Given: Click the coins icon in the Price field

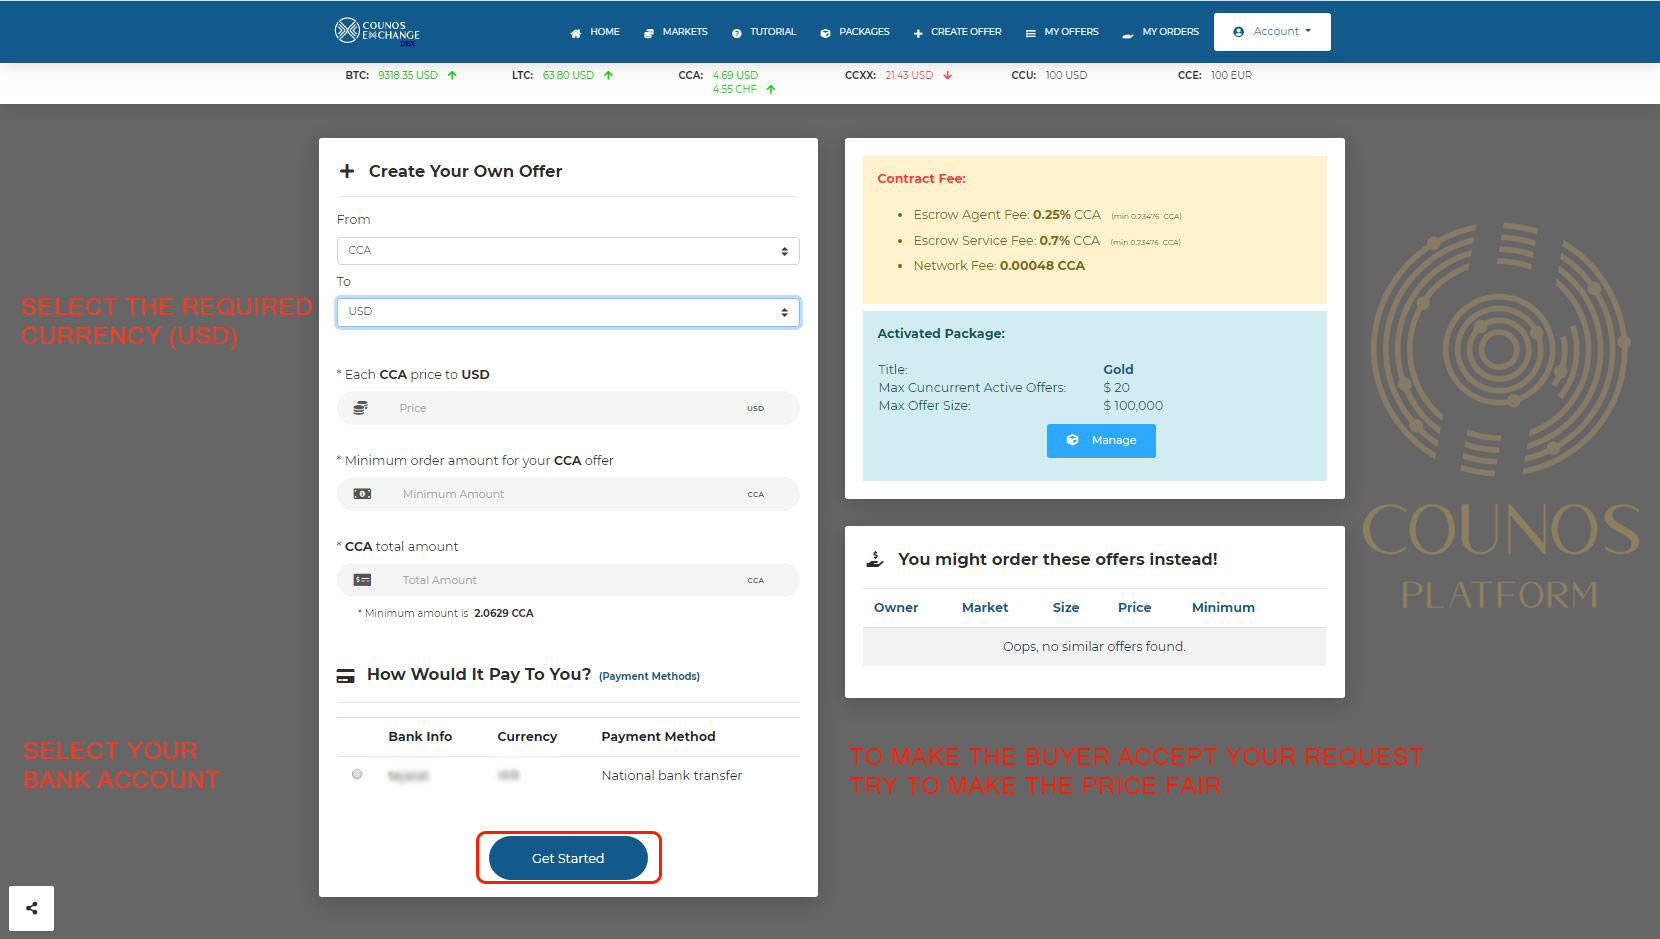Looking at the screenshot, I should pos(361,408).
